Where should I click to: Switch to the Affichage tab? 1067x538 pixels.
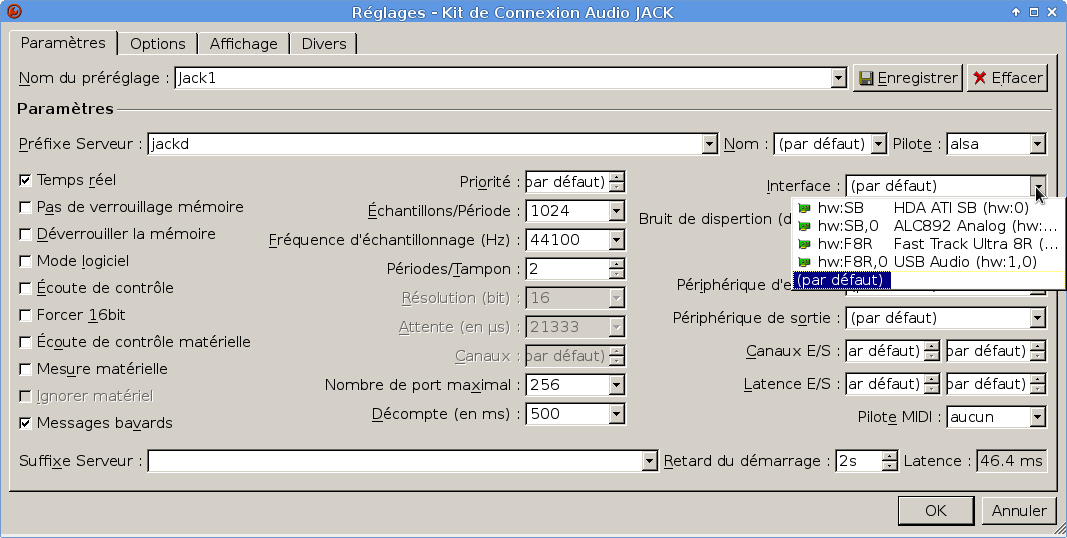click(244, 44)
